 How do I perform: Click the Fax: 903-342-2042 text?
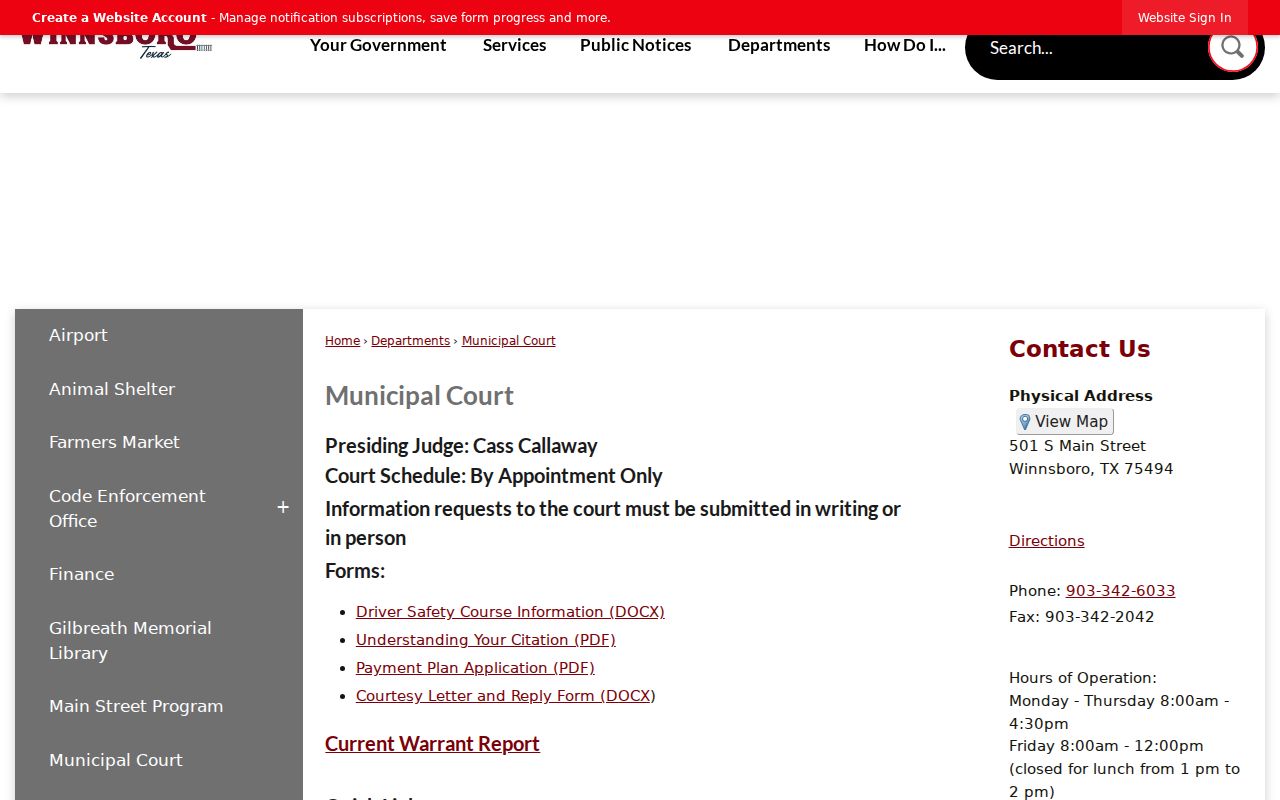coord(1081,617)
